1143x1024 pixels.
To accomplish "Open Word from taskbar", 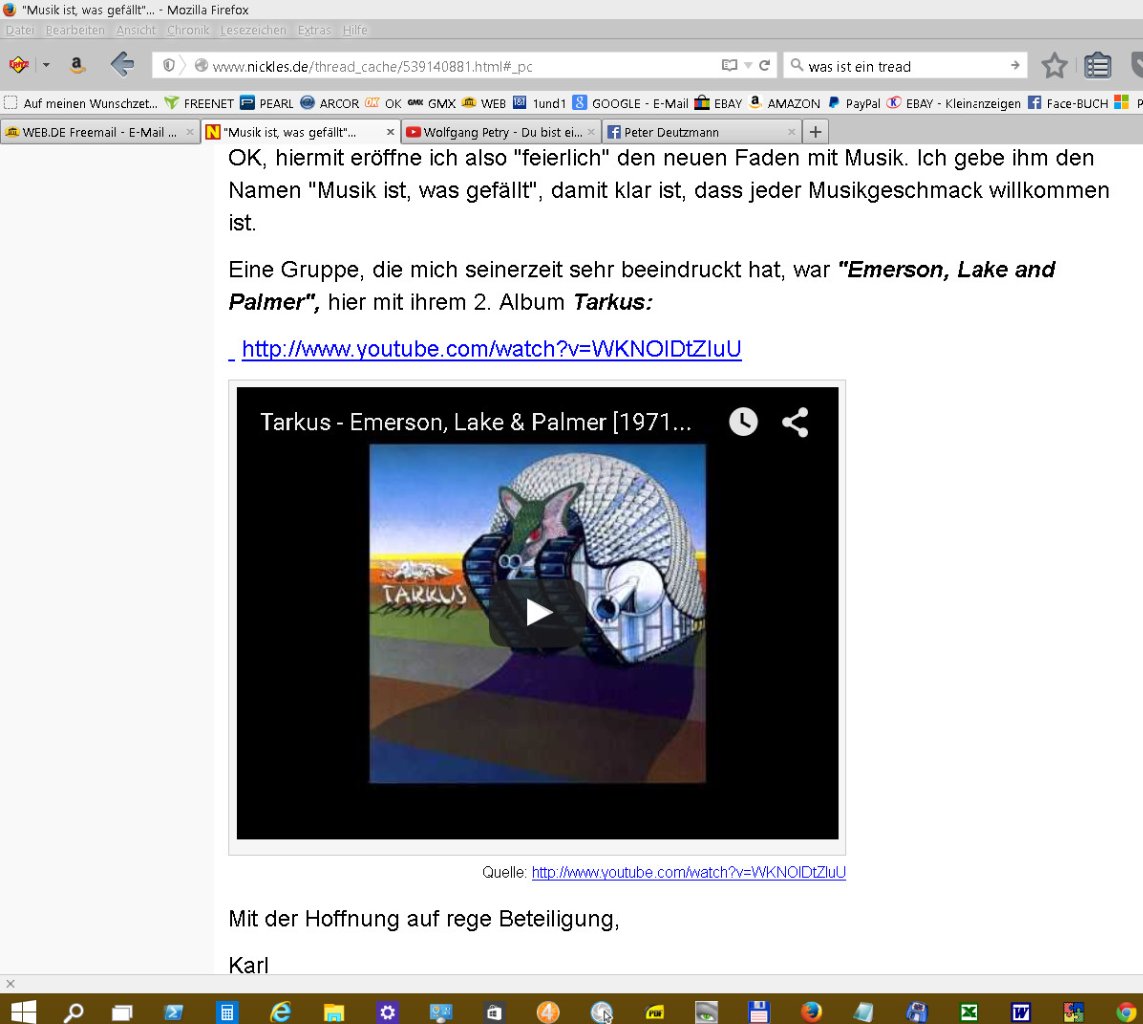I will (1021, 1012).
